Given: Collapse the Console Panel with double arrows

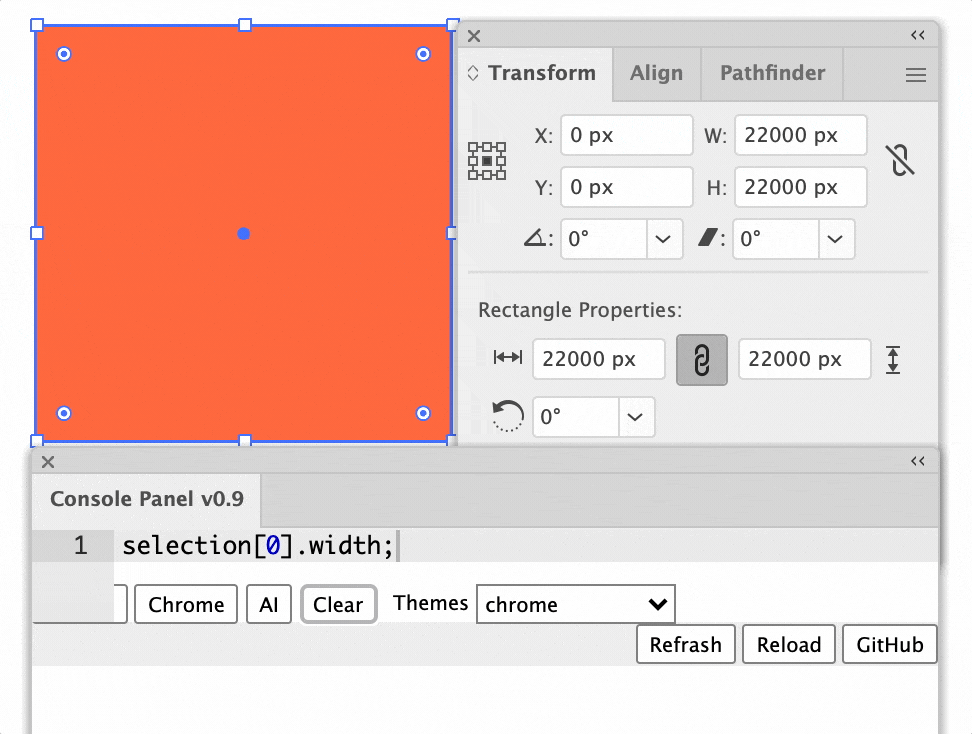Looking at the screenshot, I should (917, 461).
